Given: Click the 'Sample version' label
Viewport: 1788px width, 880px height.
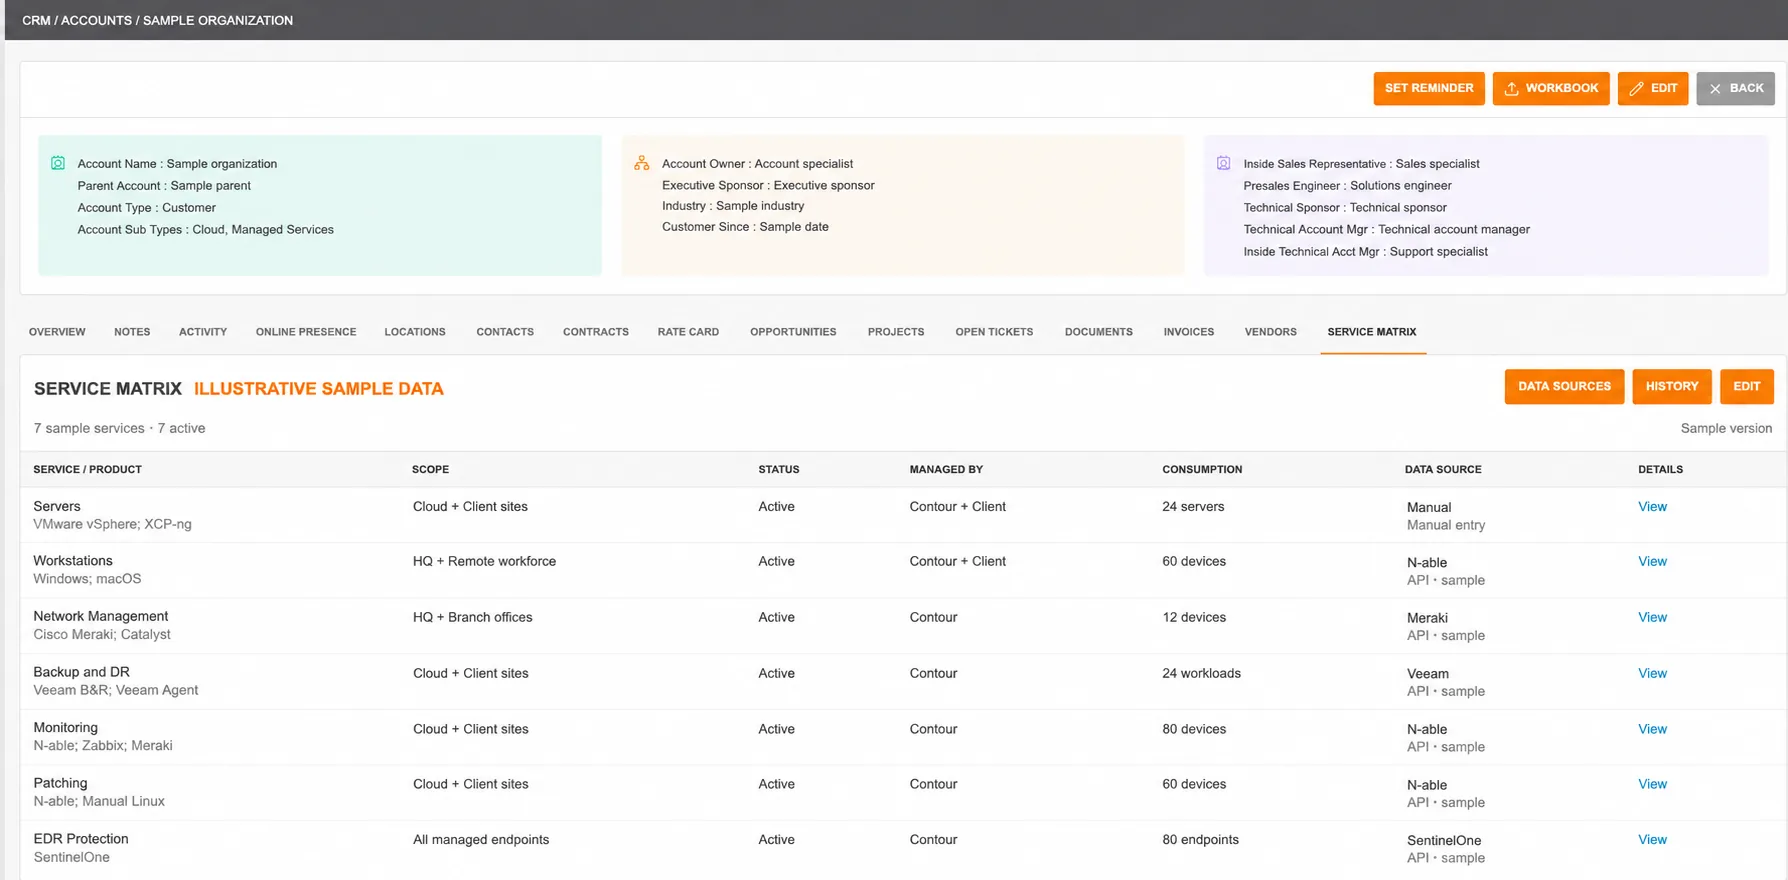Looking at the screenshot, I should point(1726,428).
